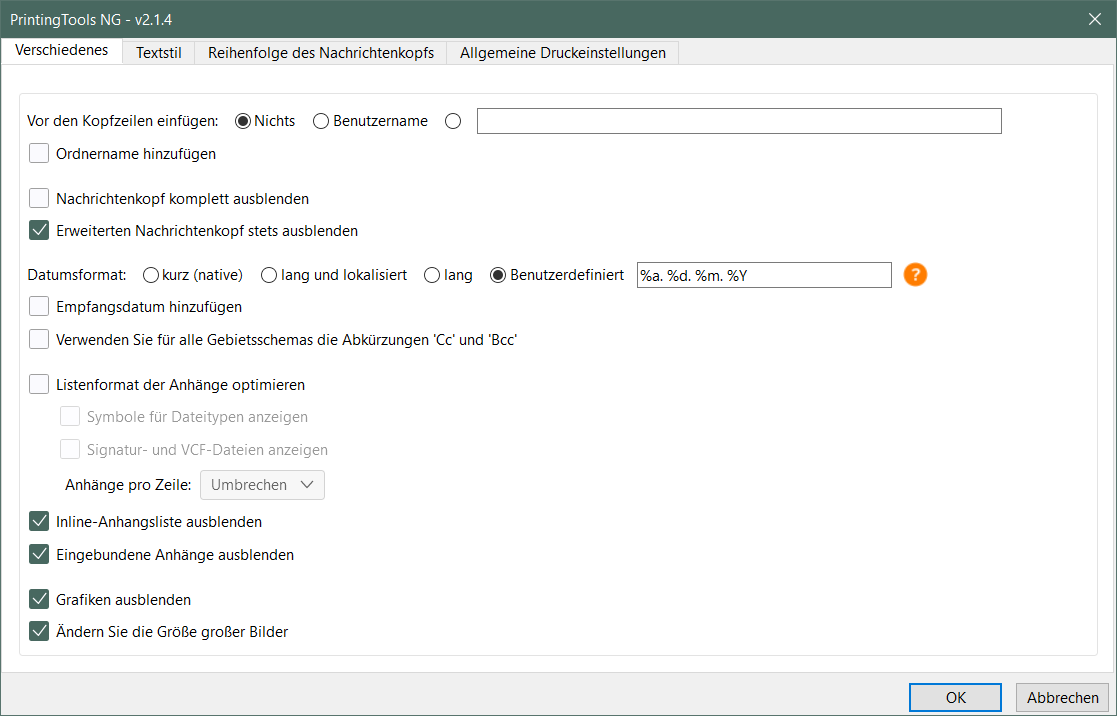Select Benutzerdefiniert date format
Screen dimensions: 1117x716
tap(498, 275)
